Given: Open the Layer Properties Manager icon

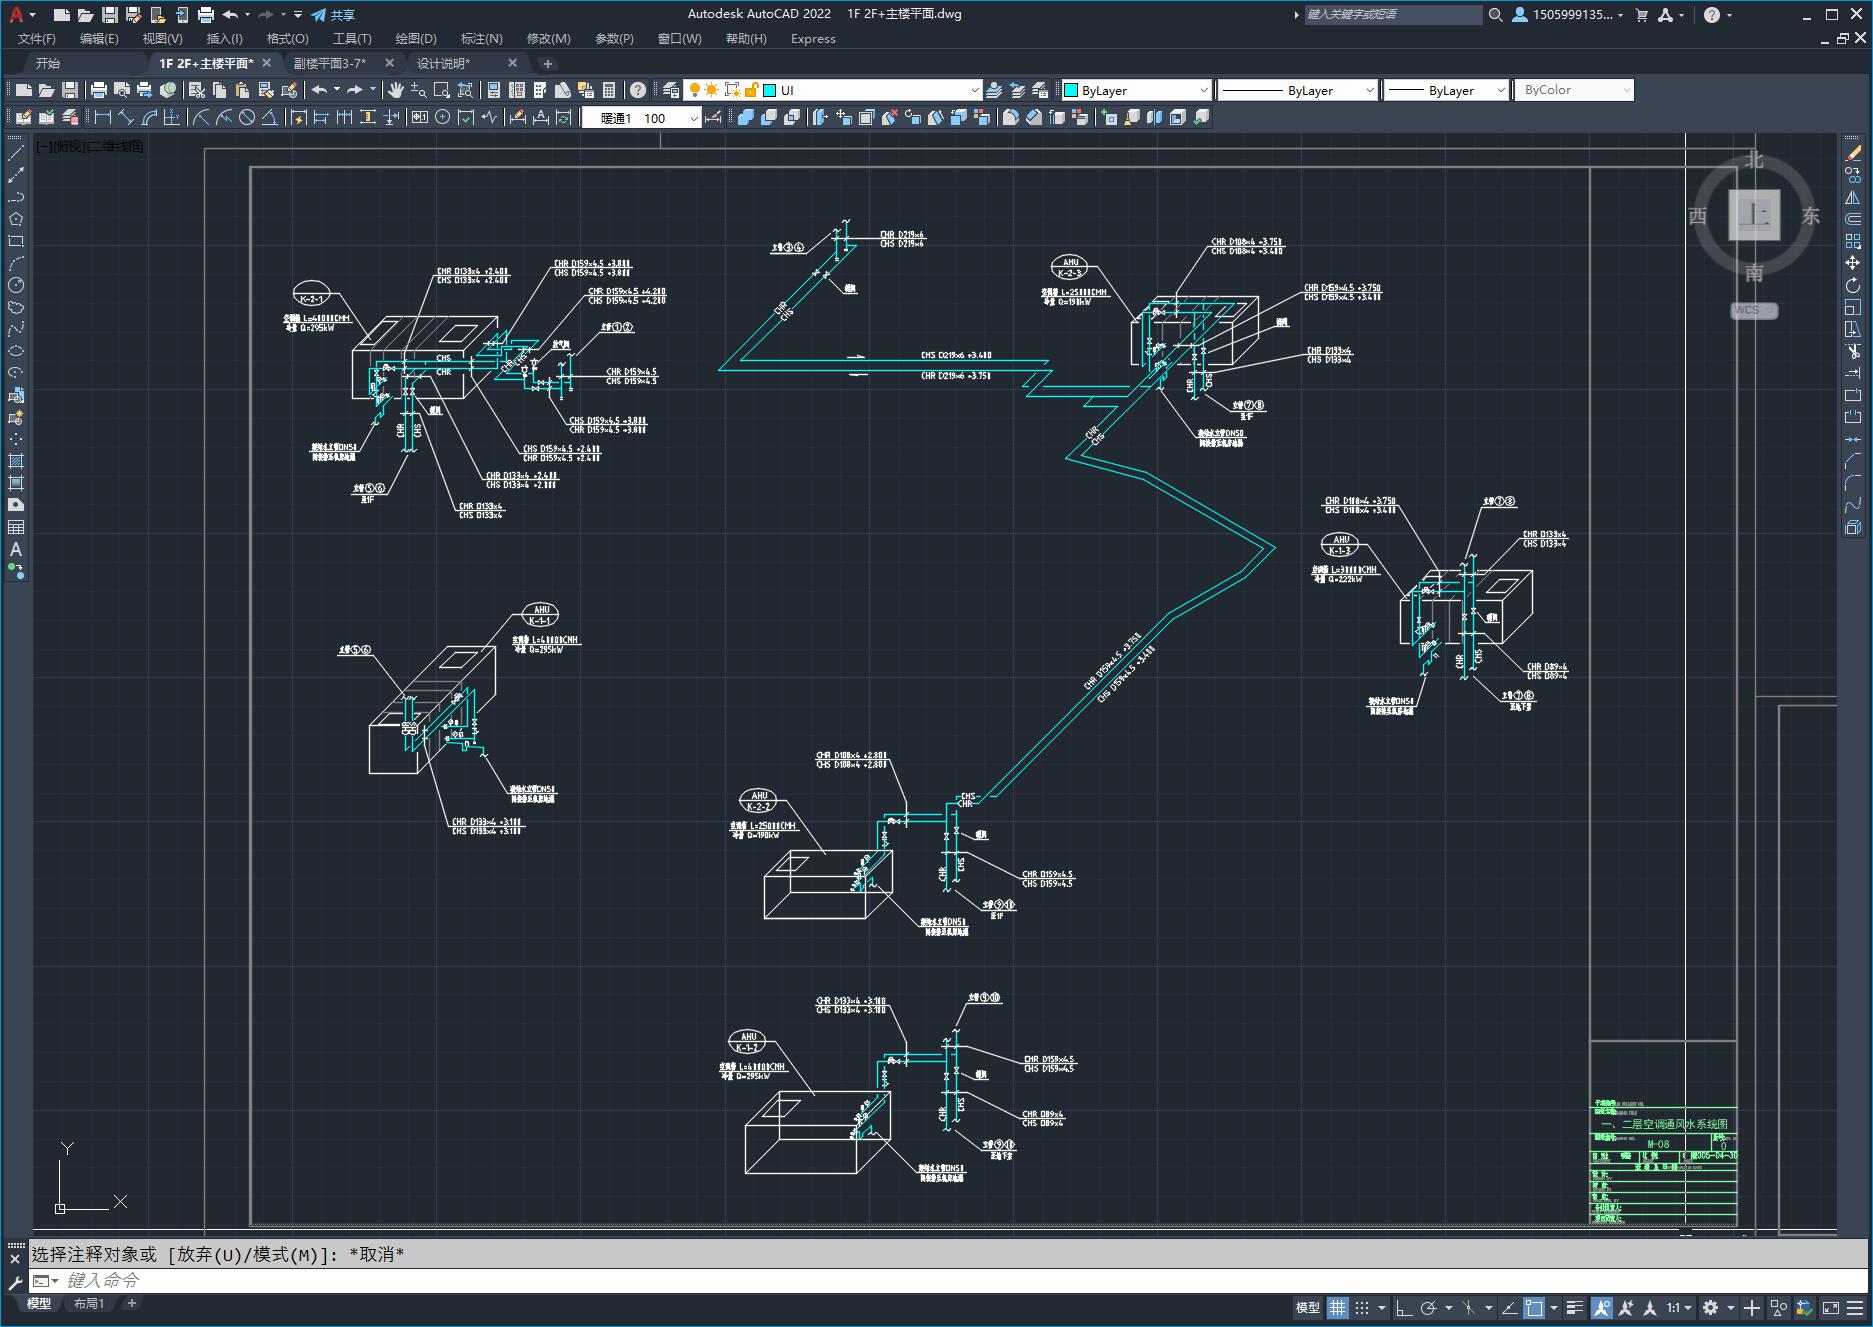Looking at the screenshot, I should coord(671,90).
